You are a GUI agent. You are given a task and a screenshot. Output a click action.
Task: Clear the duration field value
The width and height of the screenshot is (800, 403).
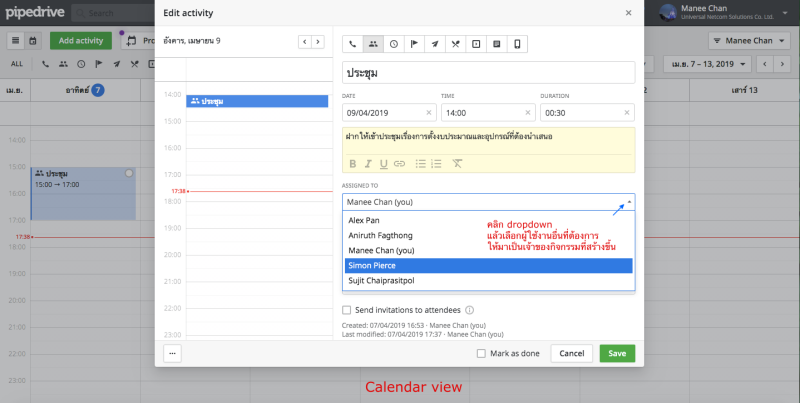(x=627, y=113)
